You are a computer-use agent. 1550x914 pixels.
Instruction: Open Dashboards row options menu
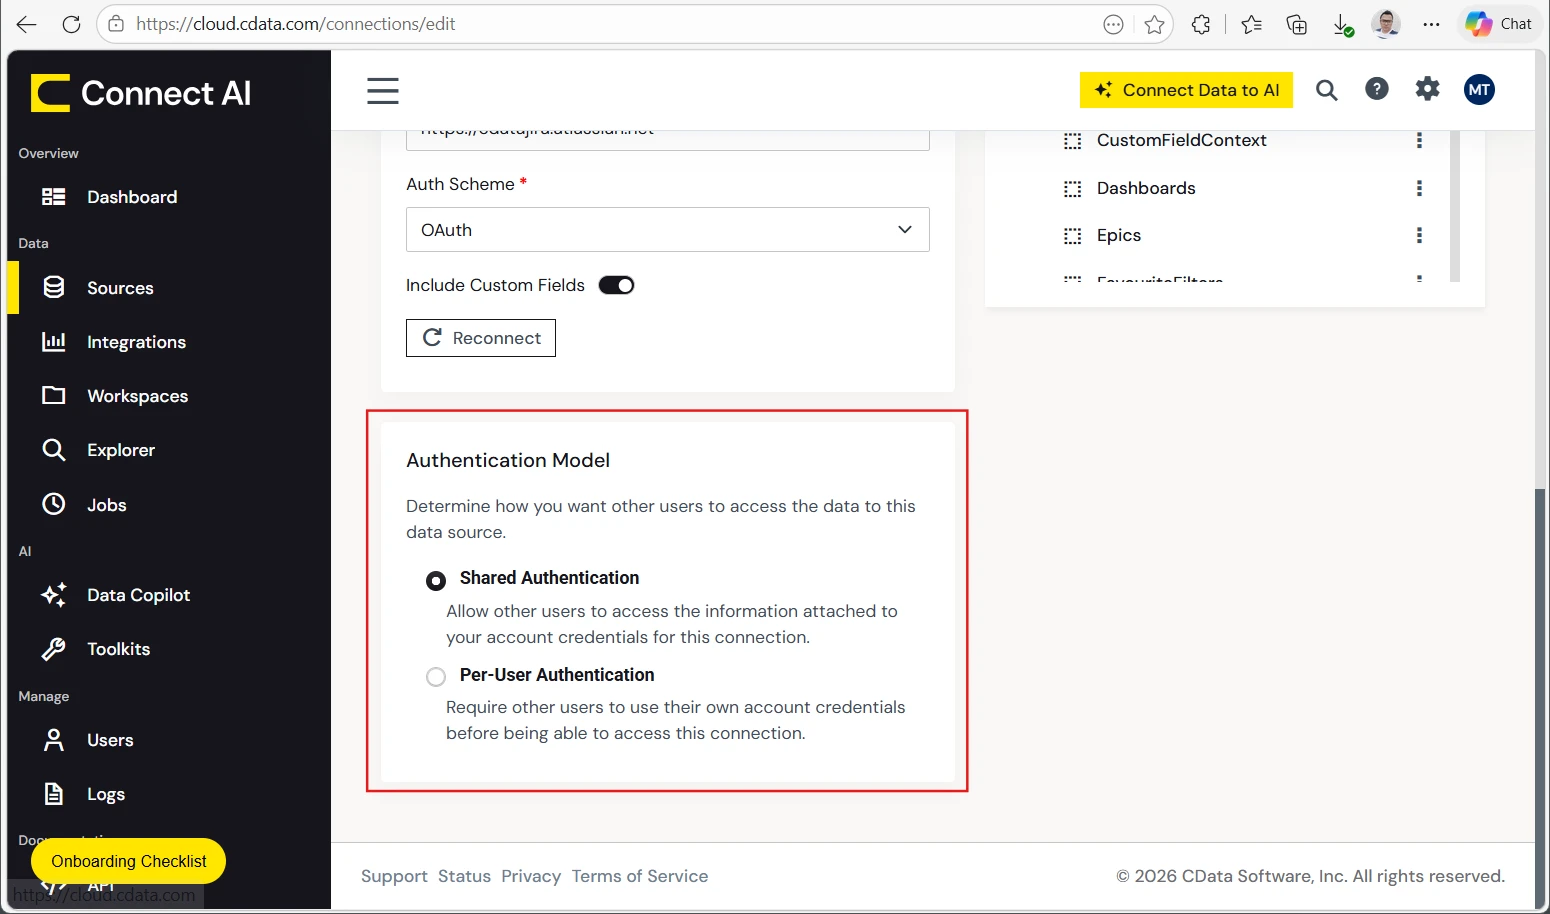coord(1419,188)
